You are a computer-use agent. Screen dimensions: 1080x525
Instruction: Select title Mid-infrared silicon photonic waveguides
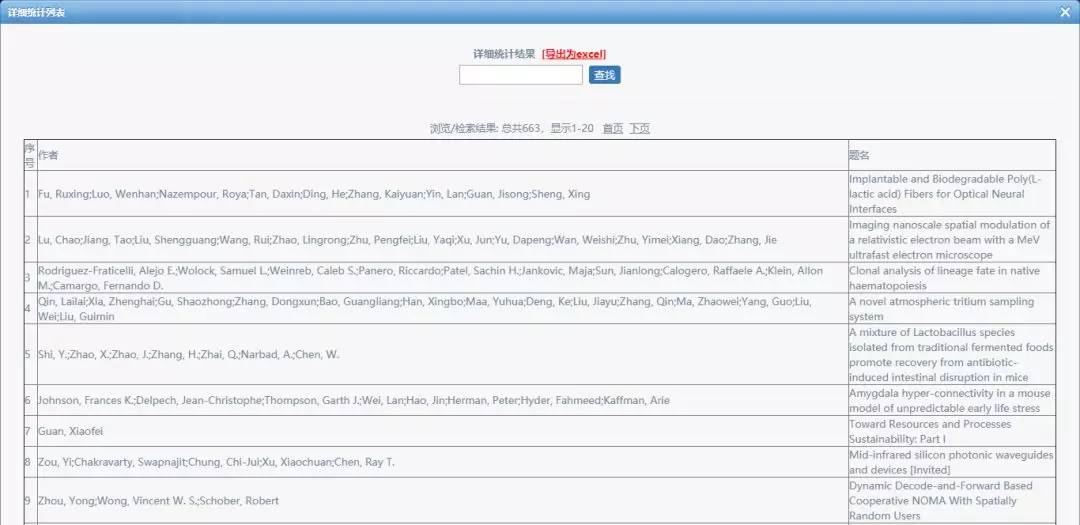tap(951, 462)
